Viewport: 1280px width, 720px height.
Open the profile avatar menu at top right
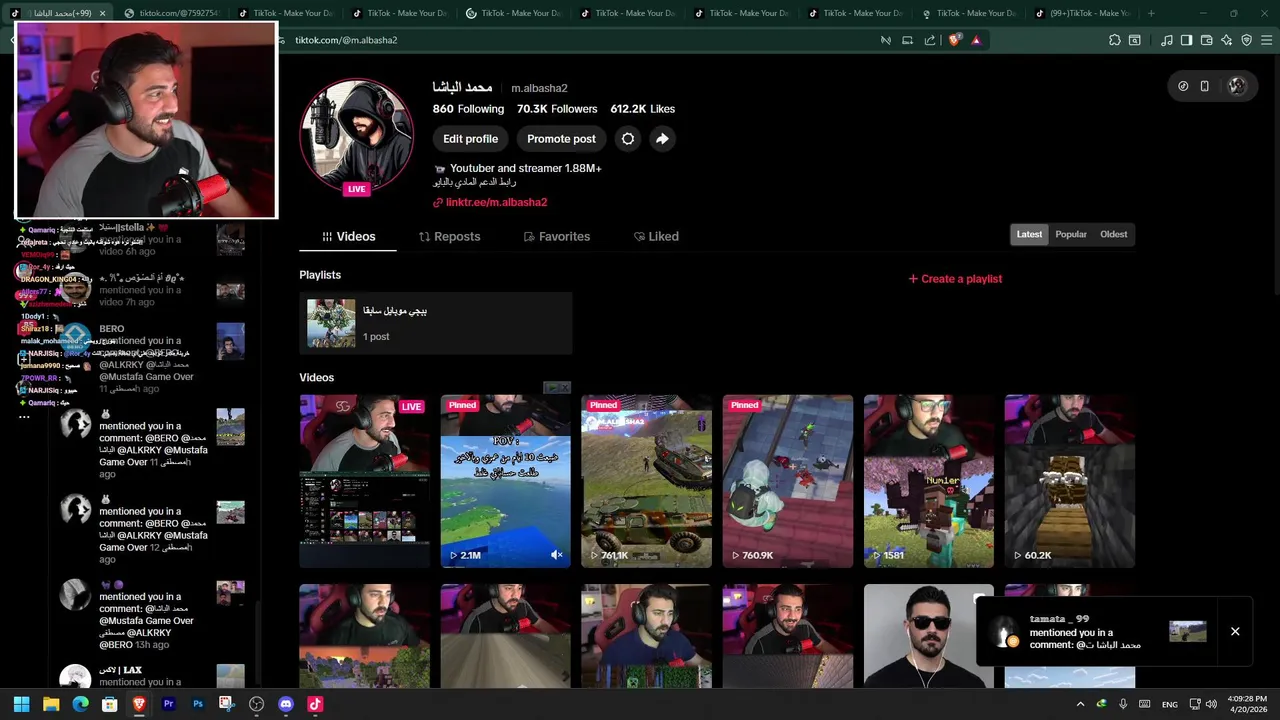point(1237,86)
